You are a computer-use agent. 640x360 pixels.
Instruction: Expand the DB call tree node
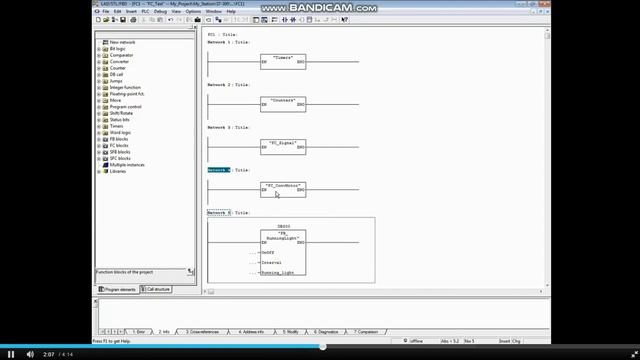pos(99,75)
